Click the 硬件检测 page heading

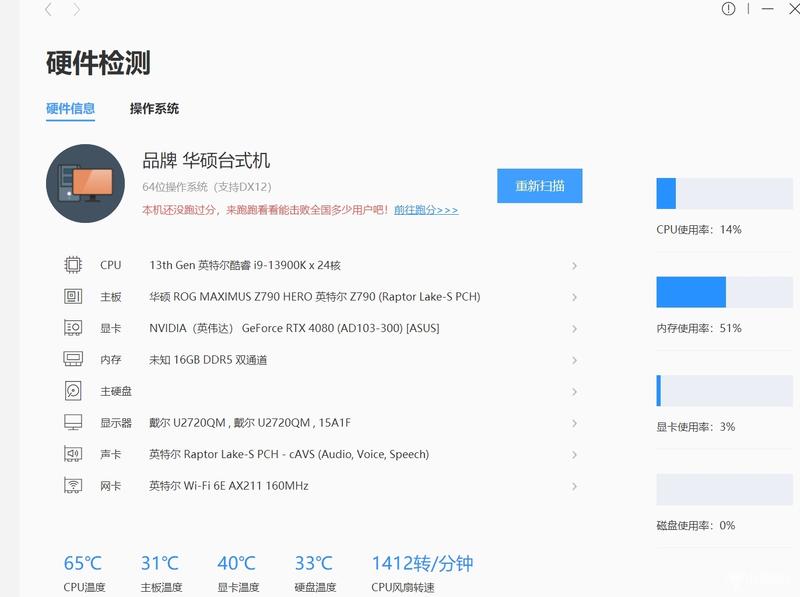(x=98, y=63)
